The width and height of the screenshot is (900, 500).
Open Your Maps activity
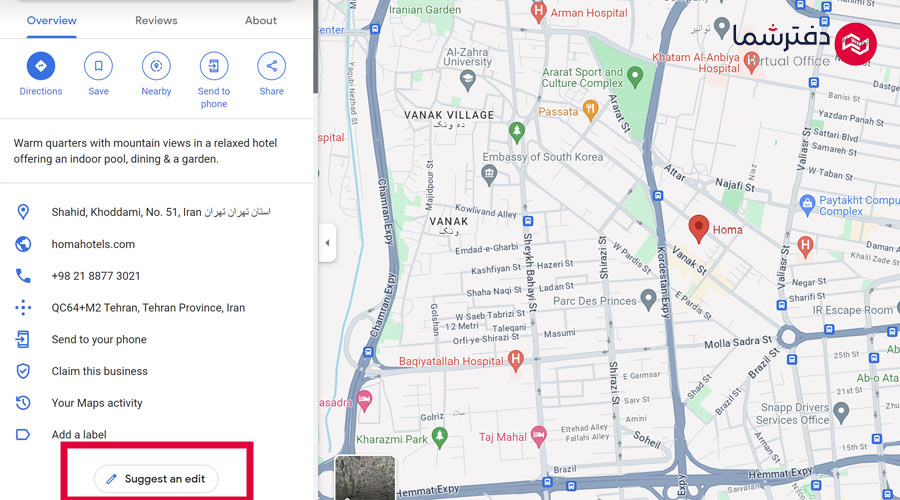click(97, 403)
